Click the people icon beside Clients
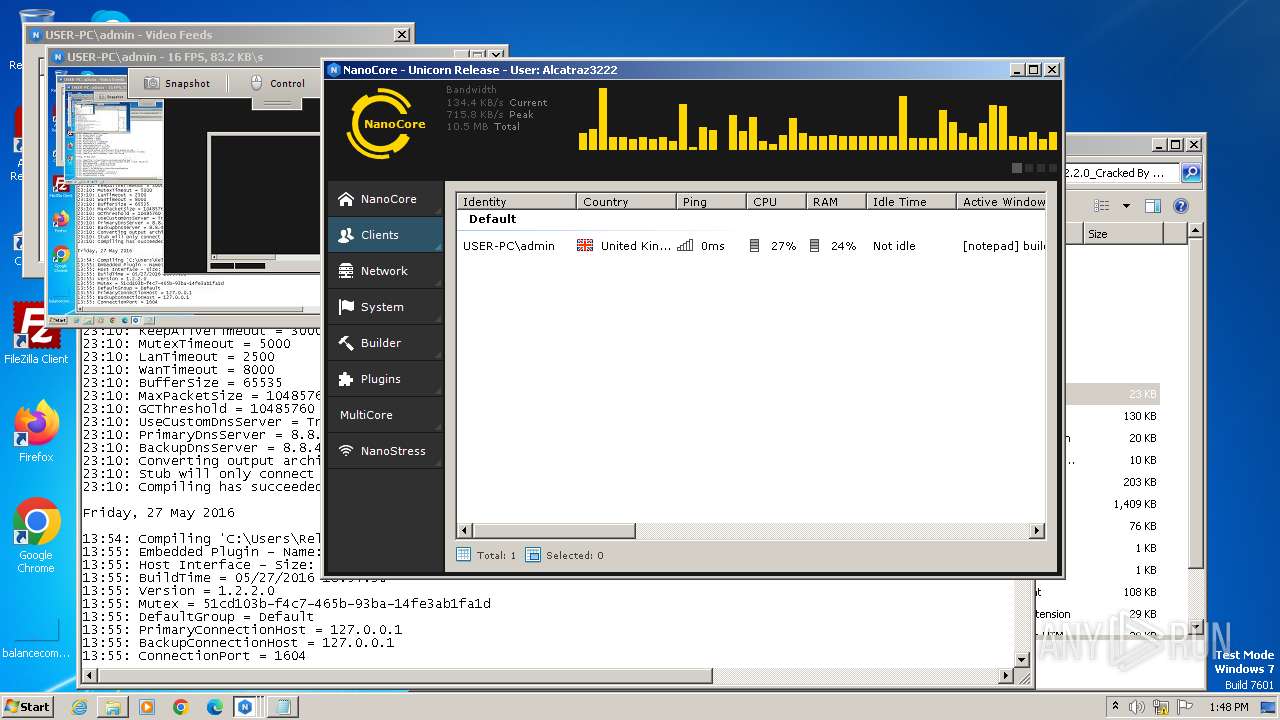This screenshot has width=1280, height=720. pyautogui.click(x=346, y=235)
